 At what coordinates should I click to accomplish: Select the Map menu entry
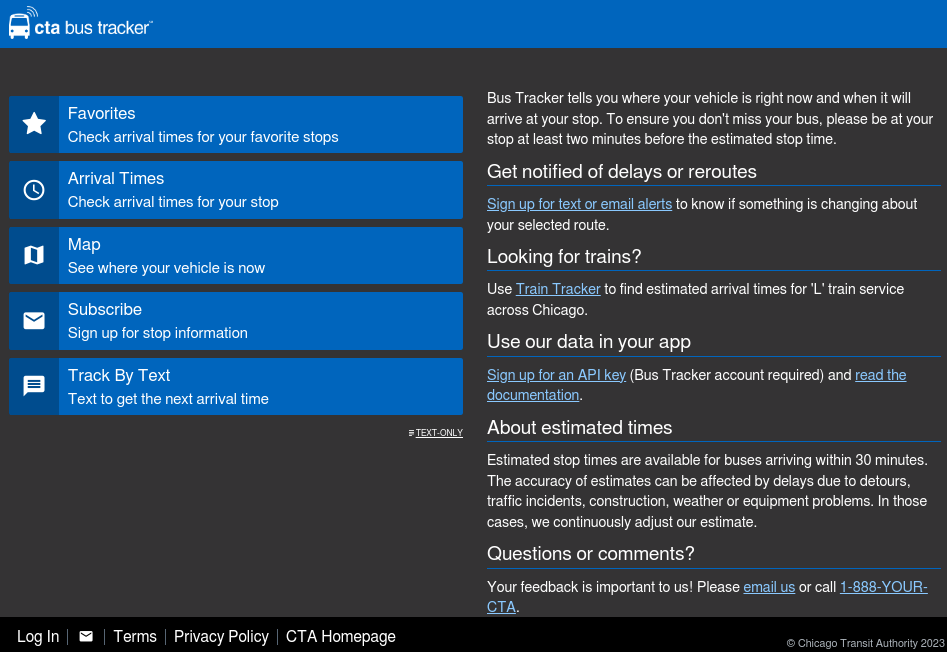(260, 255)
